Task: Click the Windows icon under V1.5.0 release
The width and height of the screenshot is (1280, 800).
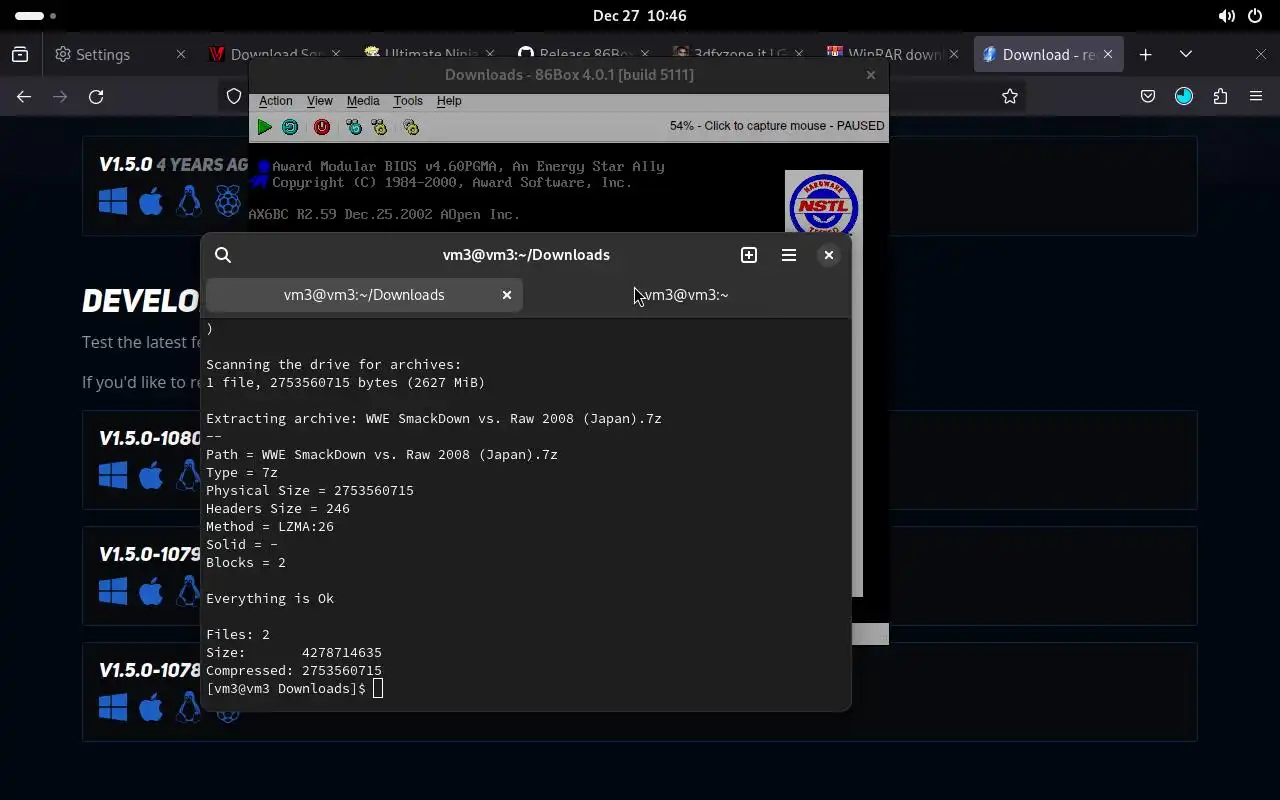Action: click(113, 202)
